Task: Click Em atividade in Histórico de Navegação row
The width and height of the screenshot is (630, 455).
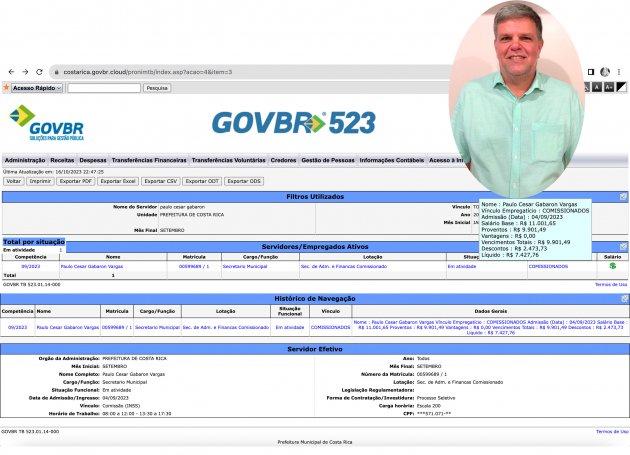Action: point(290,328)
